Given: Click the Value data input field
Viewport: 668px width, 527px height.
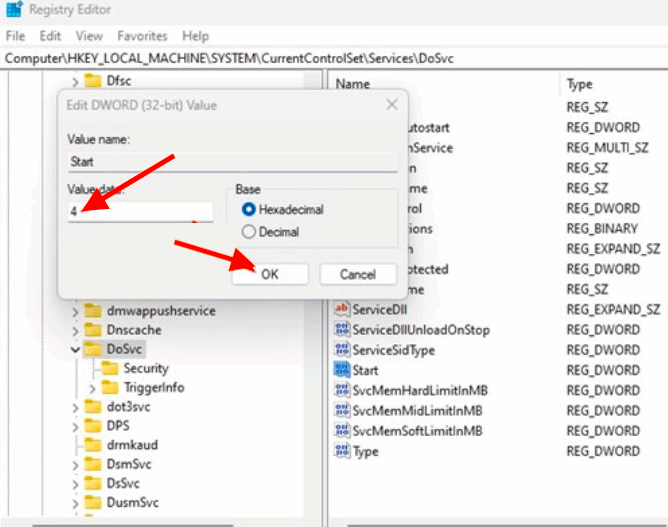Looking at the screenshot, I should 140,212.
